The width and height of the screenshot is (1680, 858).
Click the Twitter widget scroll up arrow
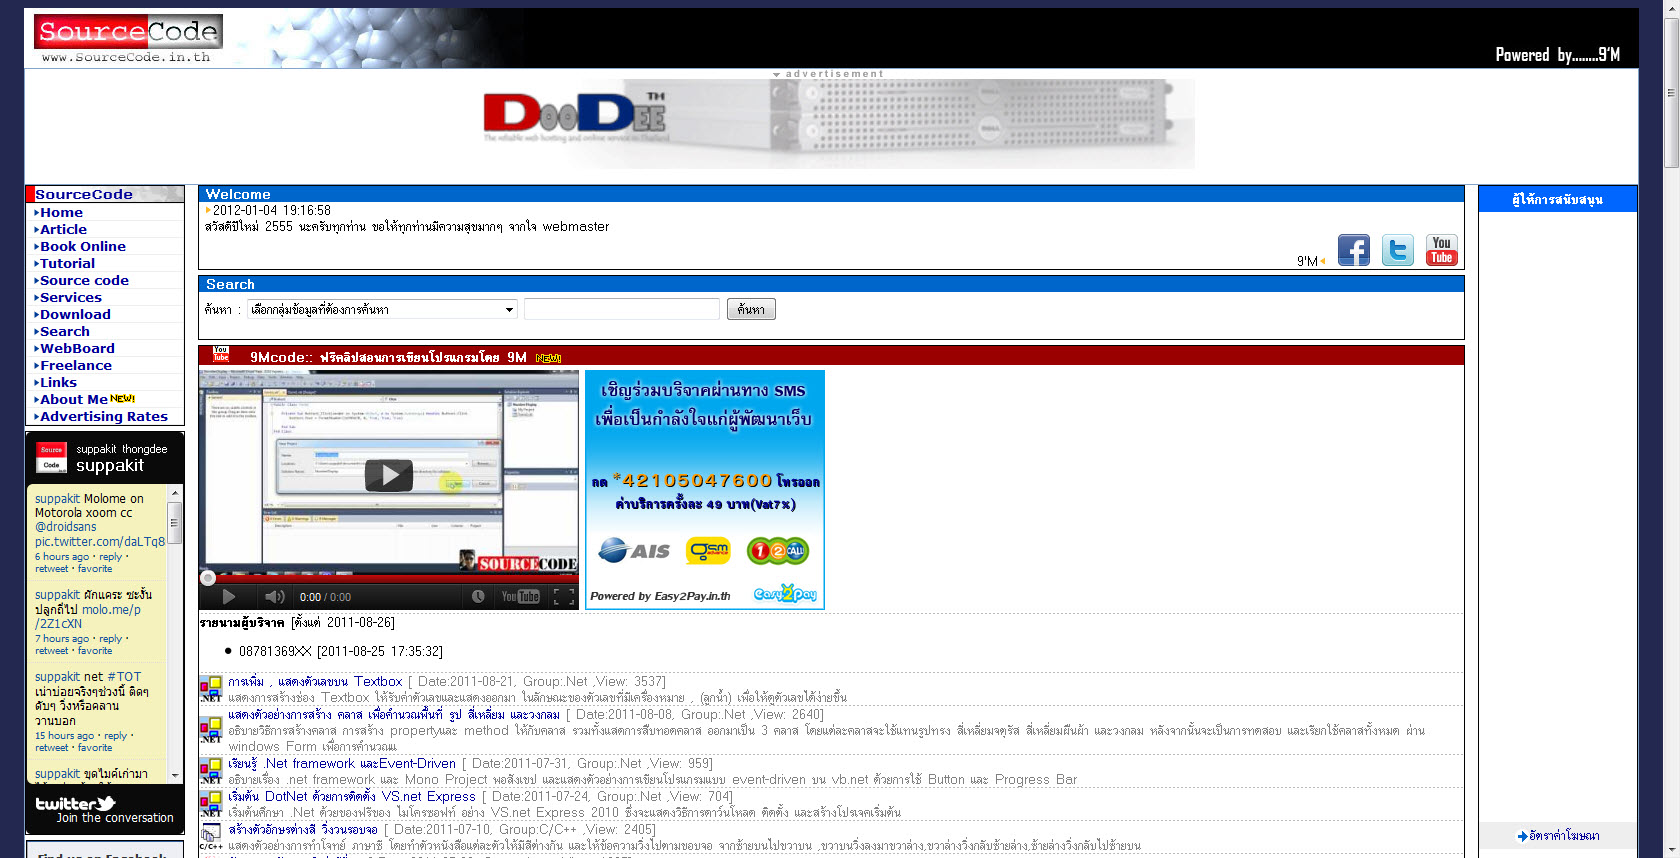click(175, 493)
